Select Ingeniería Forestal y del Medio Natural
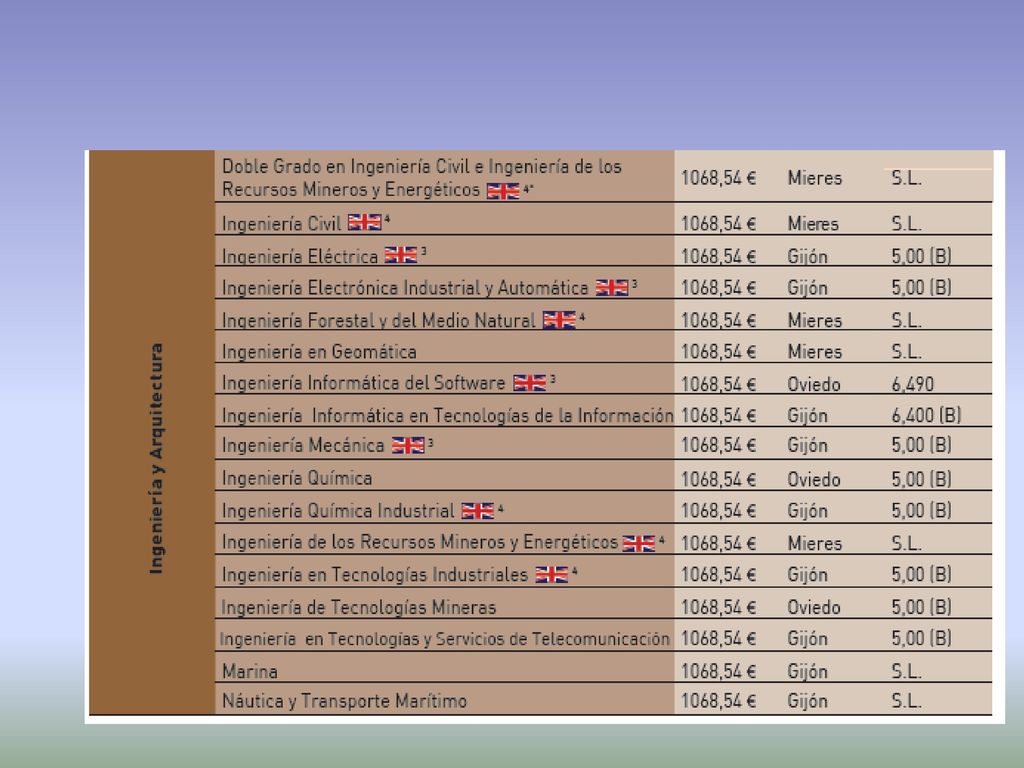 pos(378,321)
